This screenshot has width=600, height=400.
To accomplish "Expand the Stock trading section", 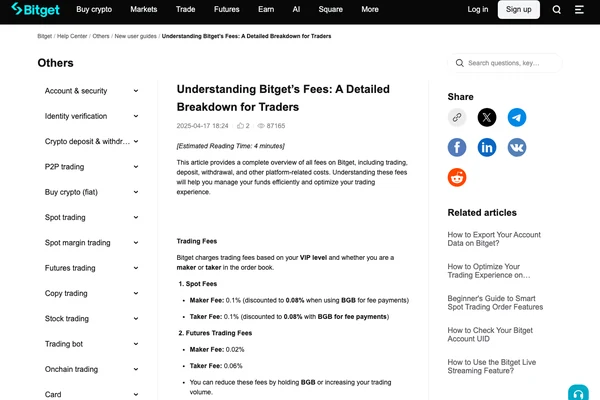I will point(91,318).
